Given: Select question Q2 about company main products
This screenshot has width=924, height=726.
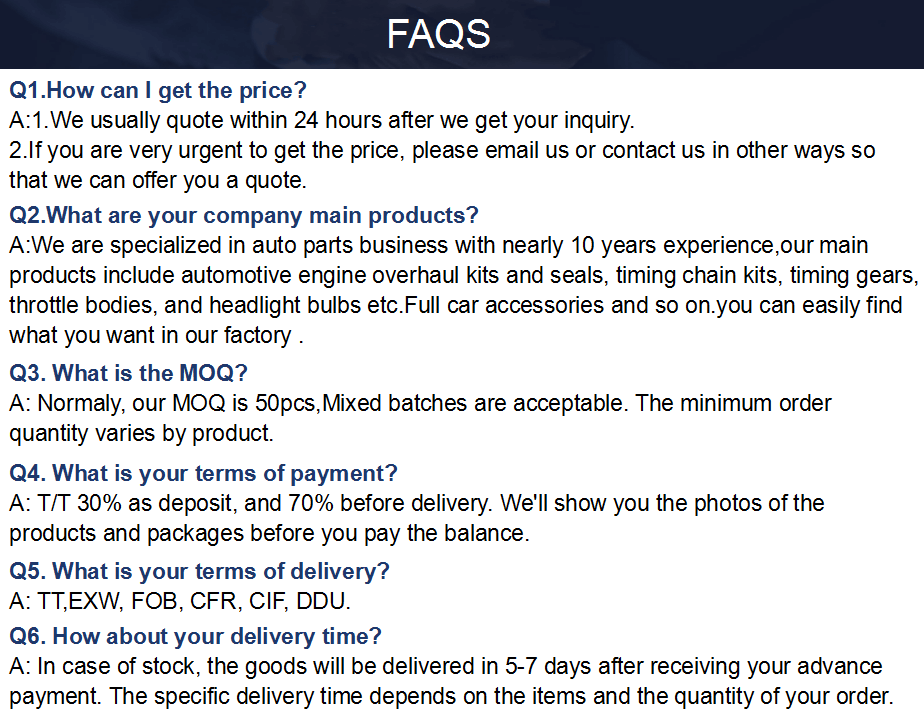Looking at the screenshot, I should tap(244, 215).
